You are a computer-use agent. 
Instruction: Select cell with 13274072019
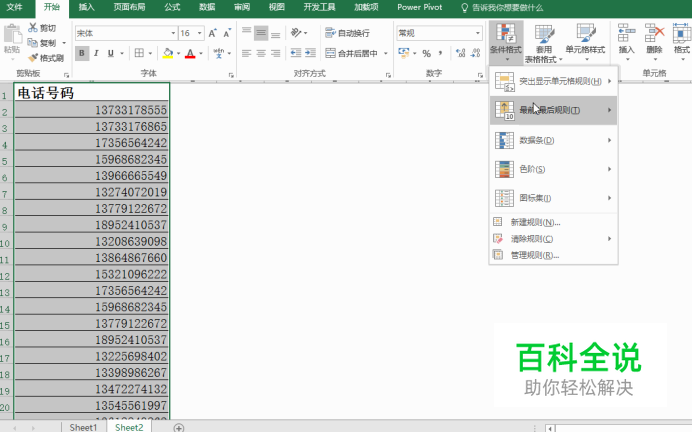point(92,192)
